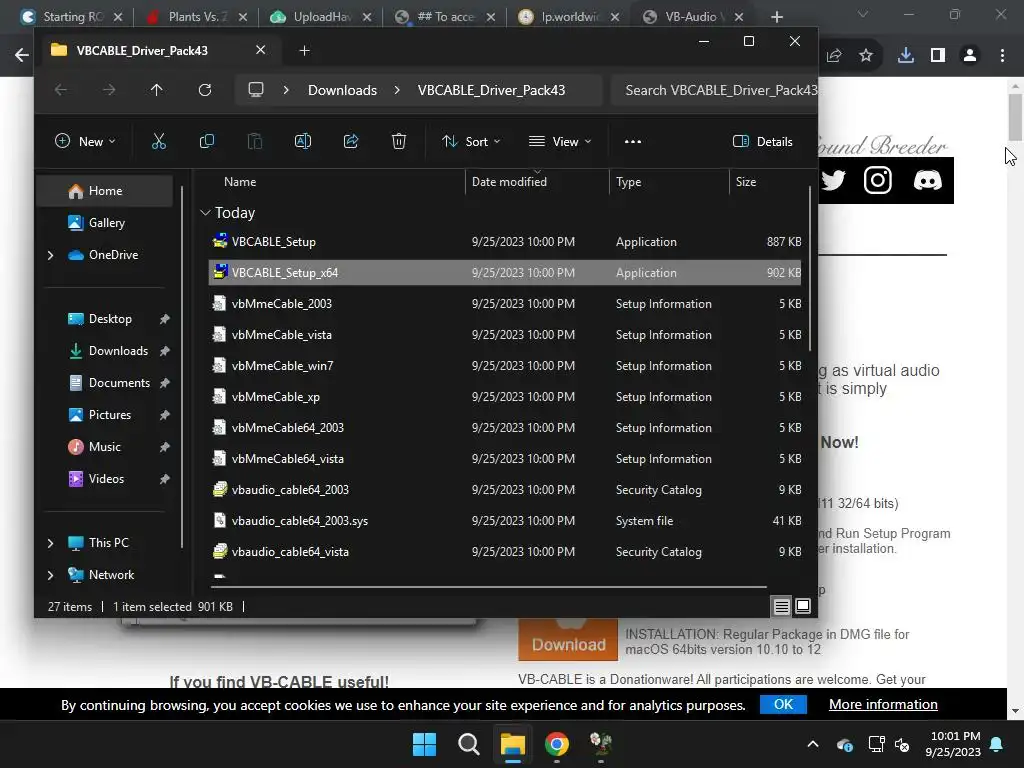Refresh the Explorer folder view
This screenshot has width=1024, height=768.
click(205, 90)
